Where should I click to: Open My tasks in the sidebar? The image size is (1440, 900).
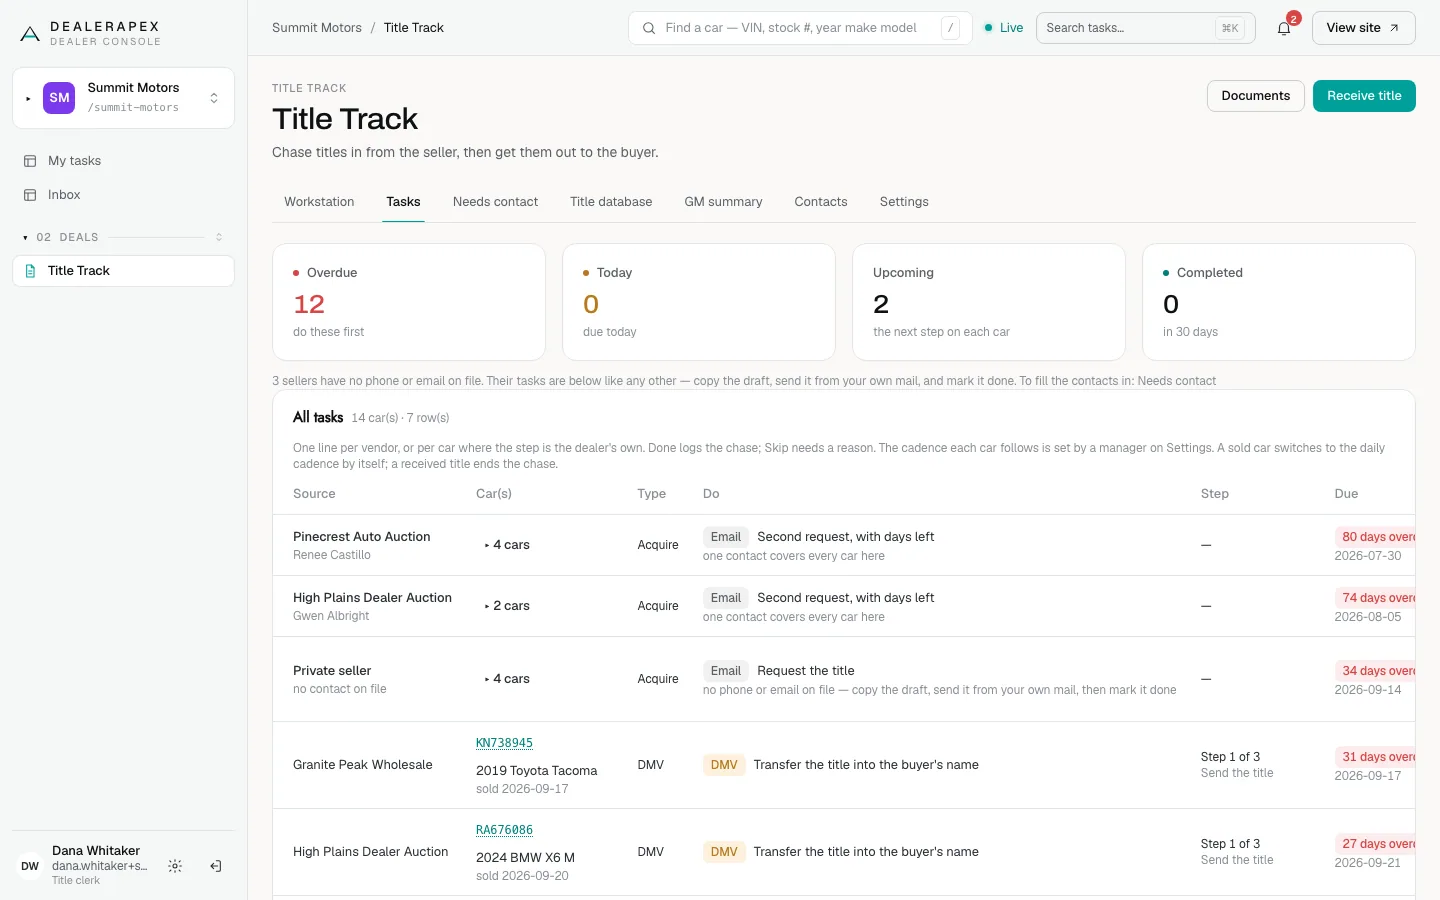coord(123,161)
